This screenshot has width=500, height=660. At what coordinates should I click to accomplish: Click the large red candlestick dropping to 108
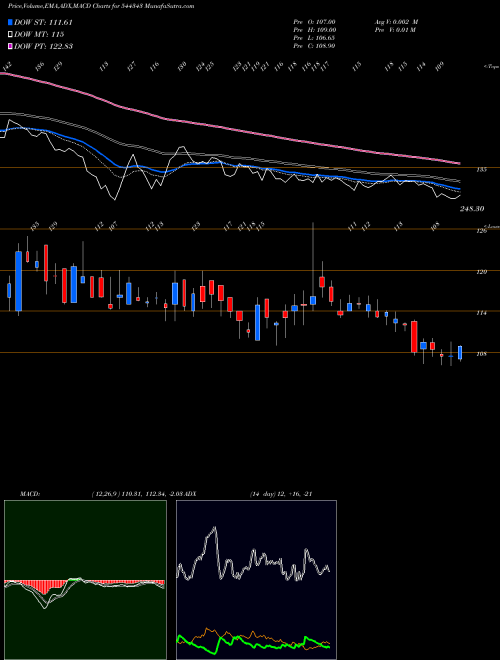tap(414, 337)
